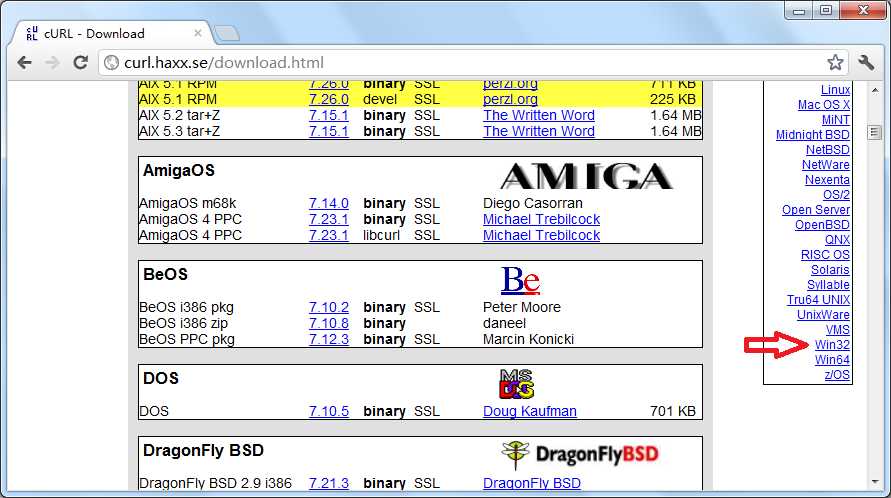Open MiNT link in sidebar

836,120
